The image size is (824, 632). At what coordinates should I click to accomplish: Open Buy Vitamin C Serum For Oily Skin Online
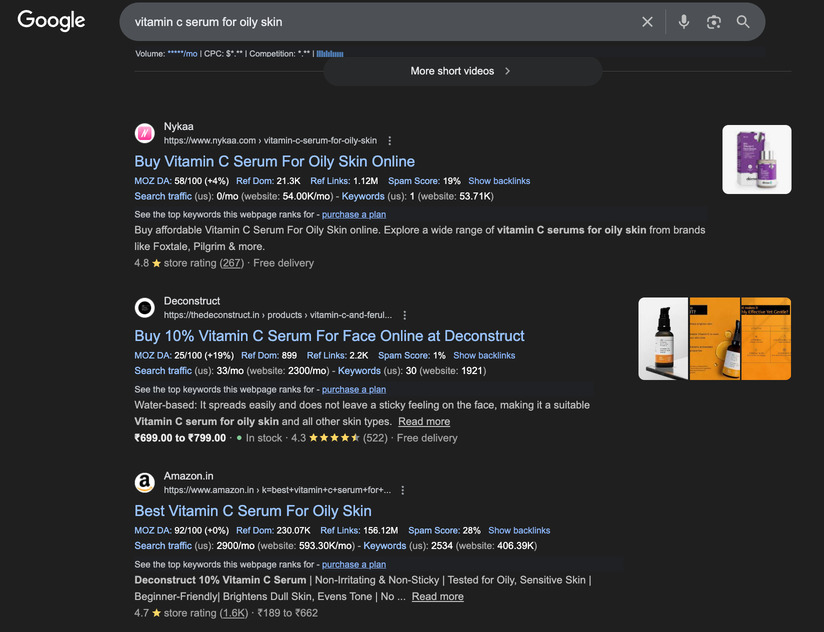point(274,161)
